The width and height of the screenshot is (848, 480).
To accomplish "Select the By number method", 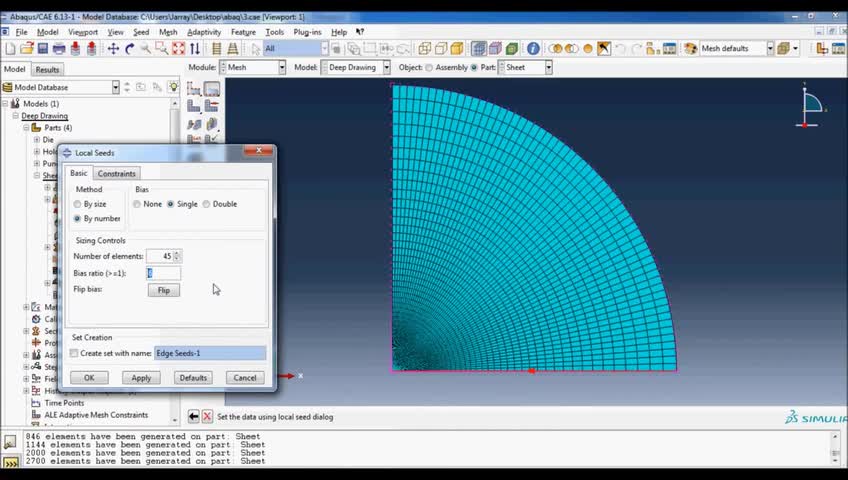I will 77,218.
